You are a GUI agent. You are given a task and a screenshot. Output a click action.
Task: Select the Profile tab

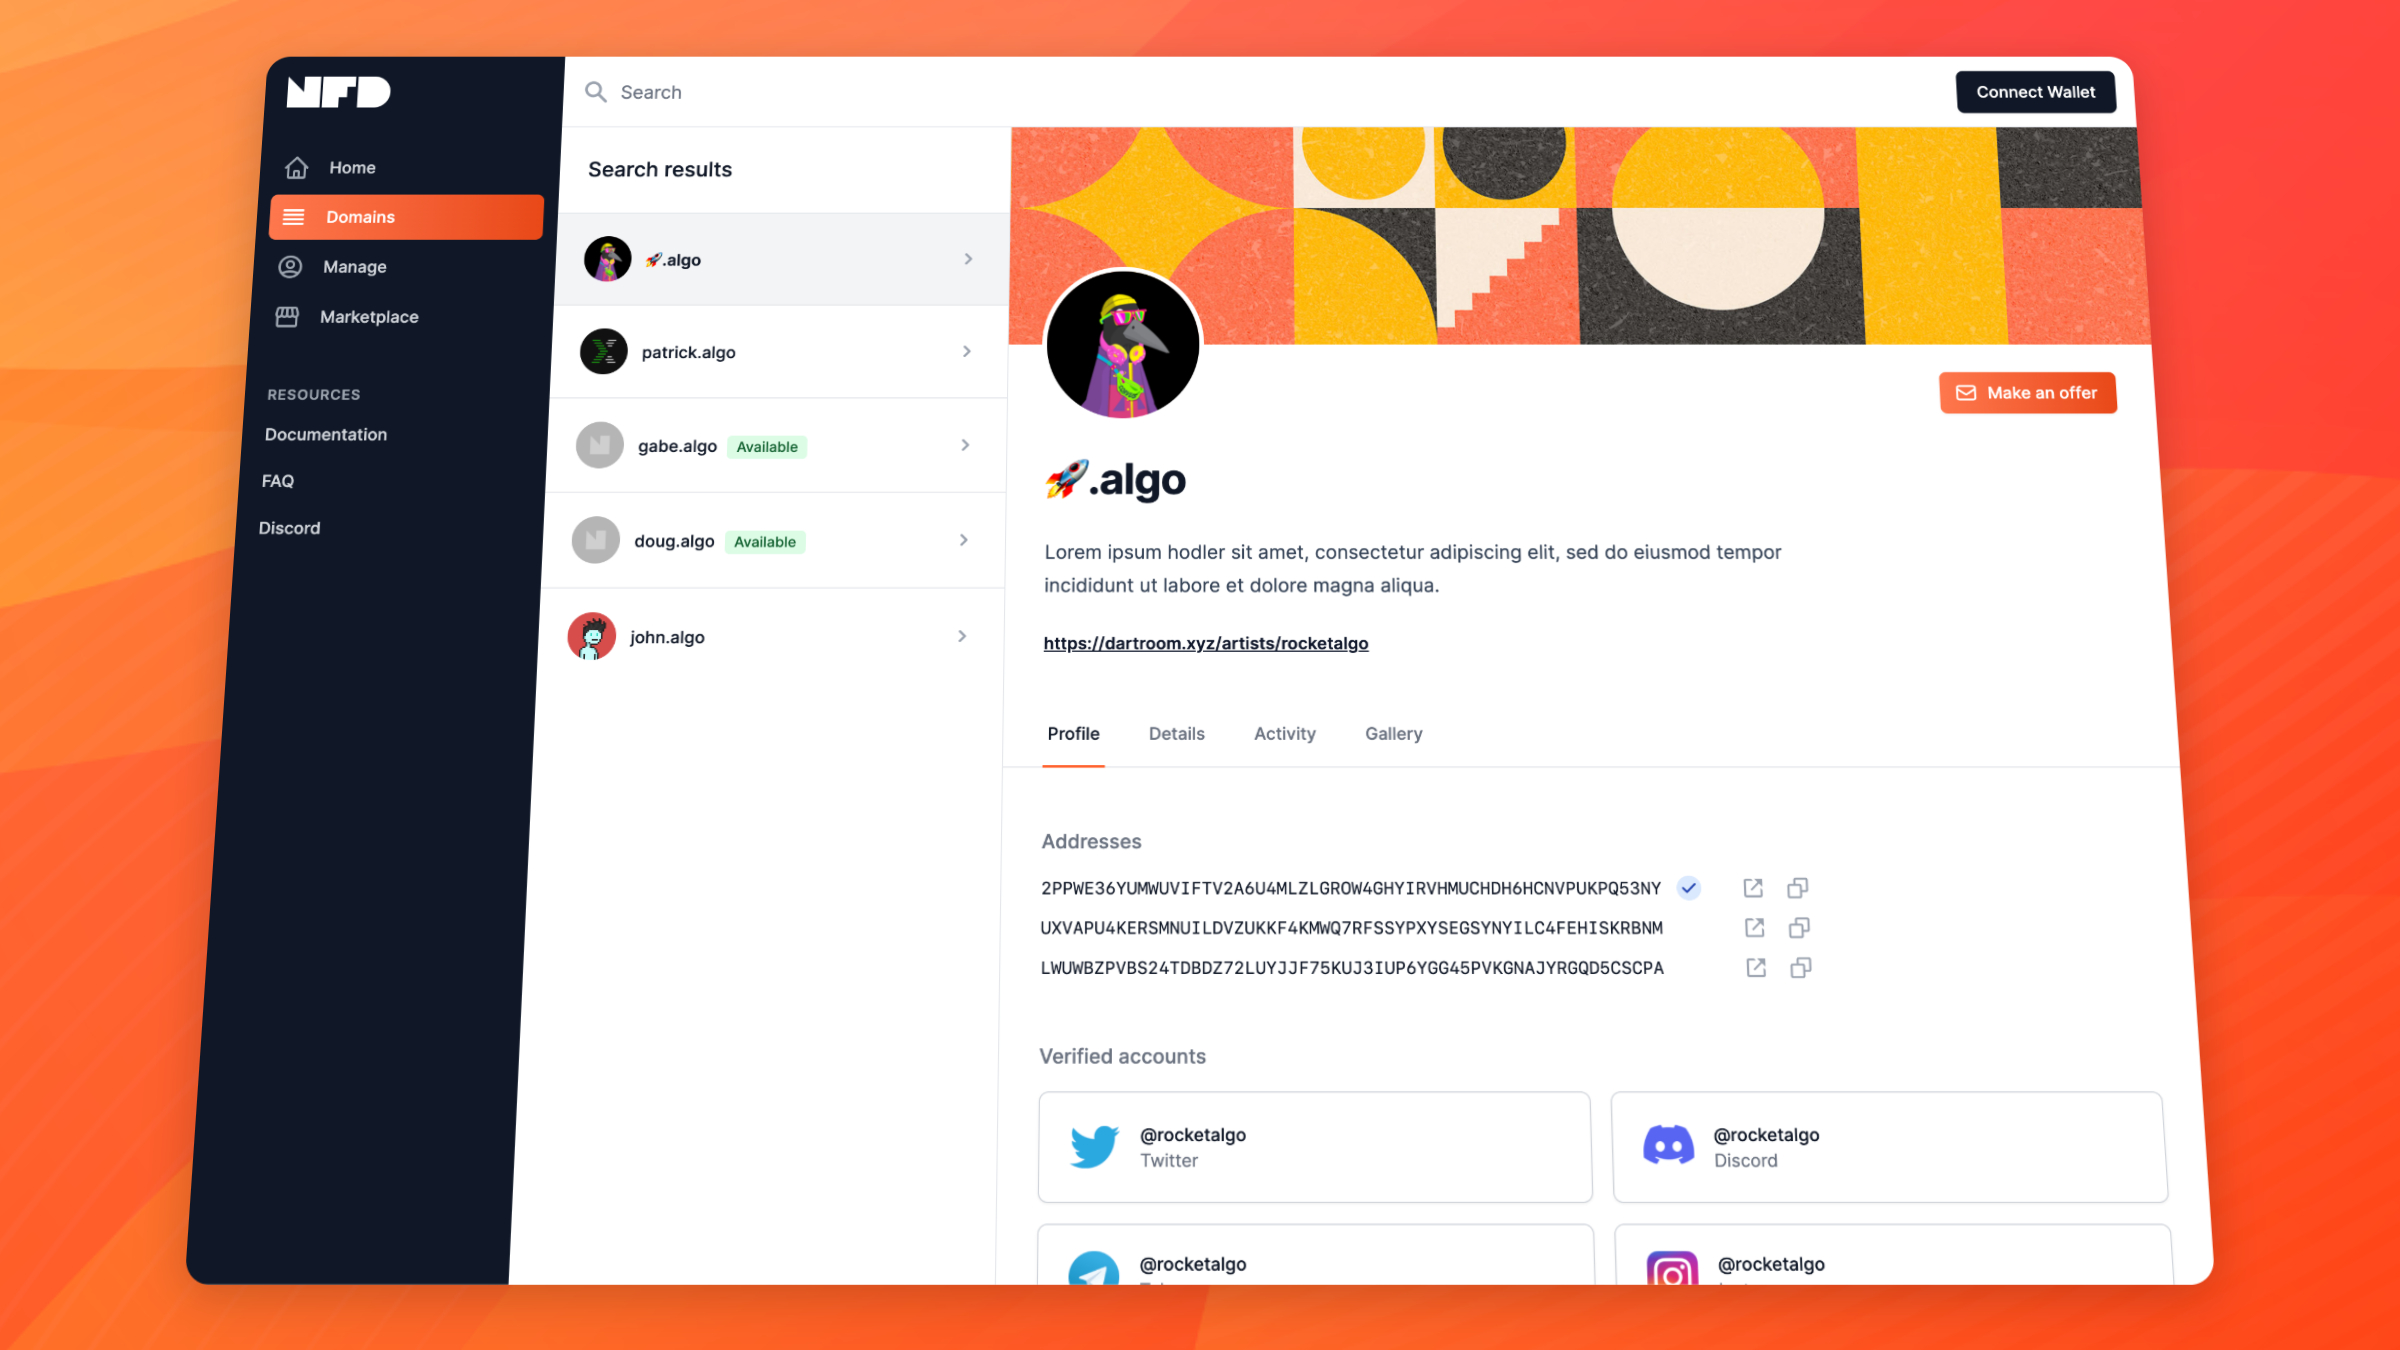(x=1071, y=732)
